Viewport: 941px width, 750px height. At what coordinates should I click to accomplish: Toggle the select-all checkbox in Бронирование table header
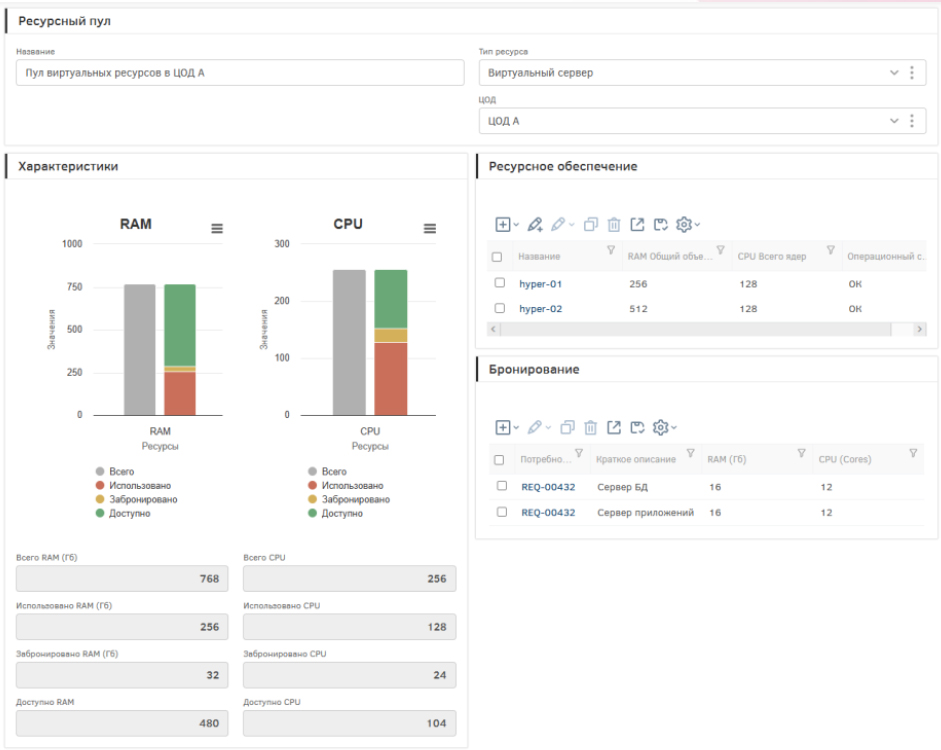point(499,460)
